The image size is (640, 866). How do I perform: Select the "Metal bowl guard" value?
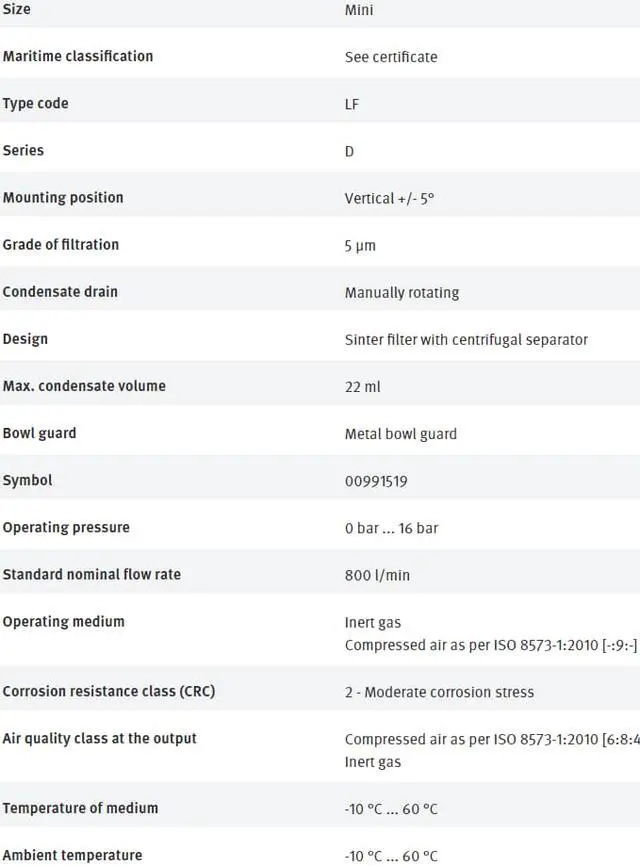click(401, 434)
